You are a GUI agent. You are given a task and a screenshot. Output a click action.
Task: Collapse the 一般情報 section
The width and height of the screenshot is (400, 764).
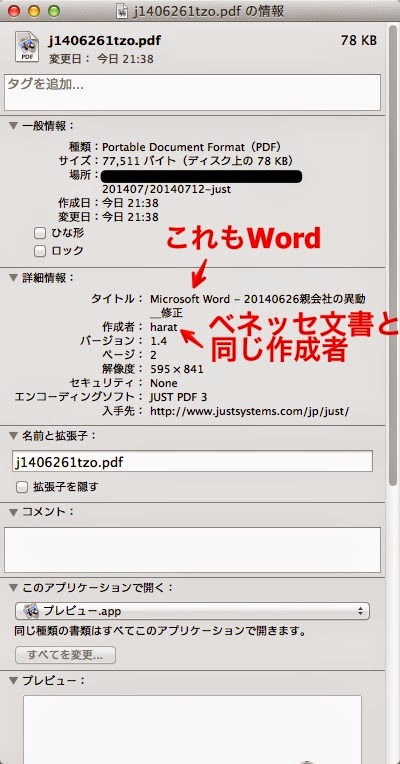click(x=13, y=126)
